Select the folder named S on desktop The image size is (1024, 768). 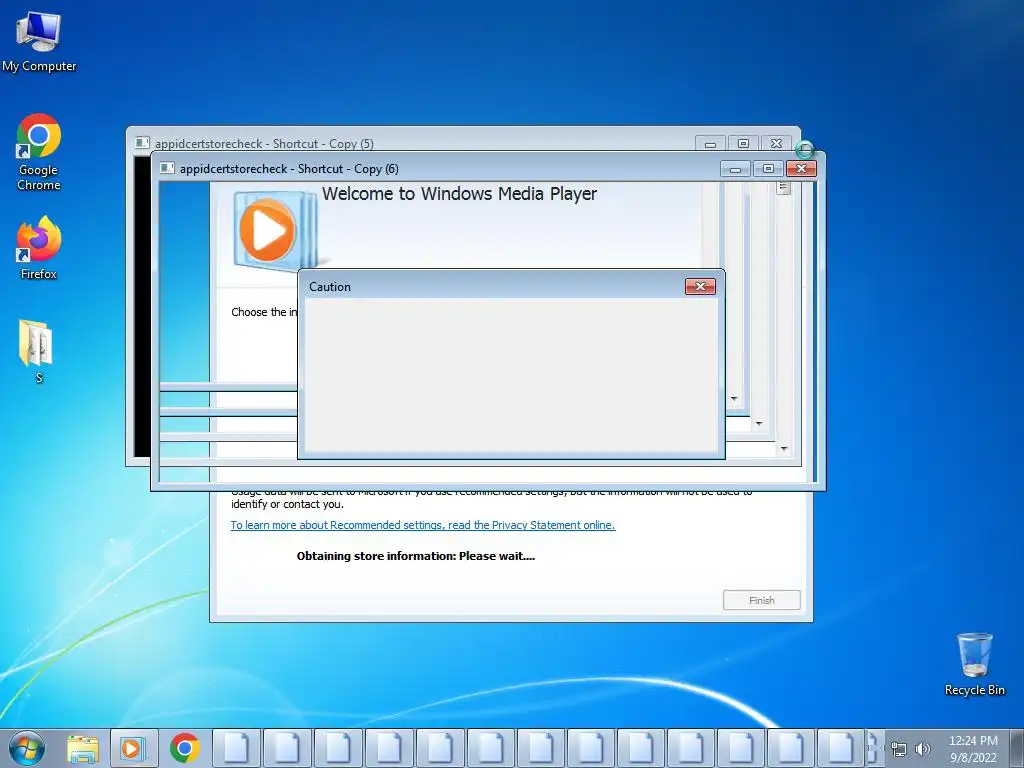(37, 351)
